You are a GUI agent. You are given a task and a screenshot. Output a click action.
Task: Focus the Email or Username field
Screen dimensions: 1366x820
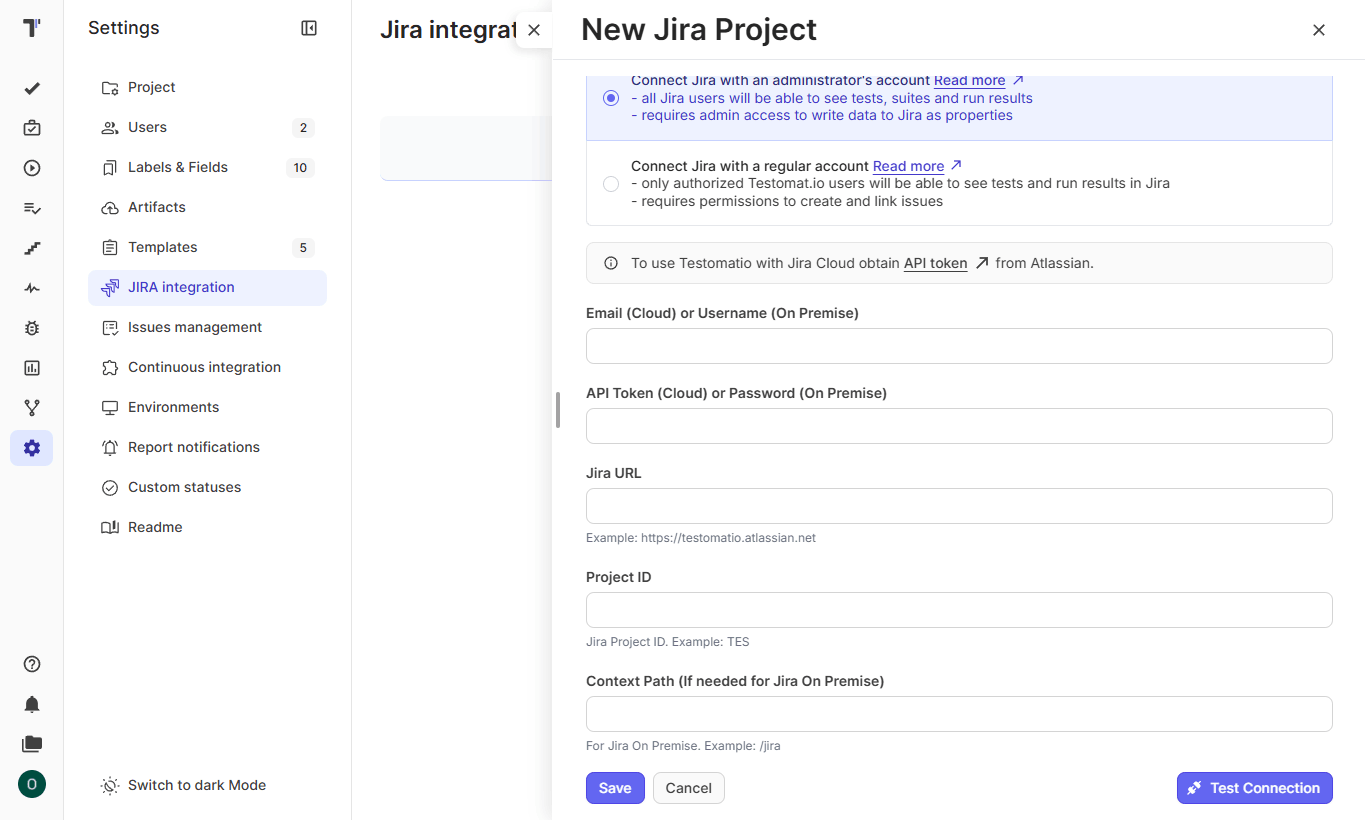(959, 346)
